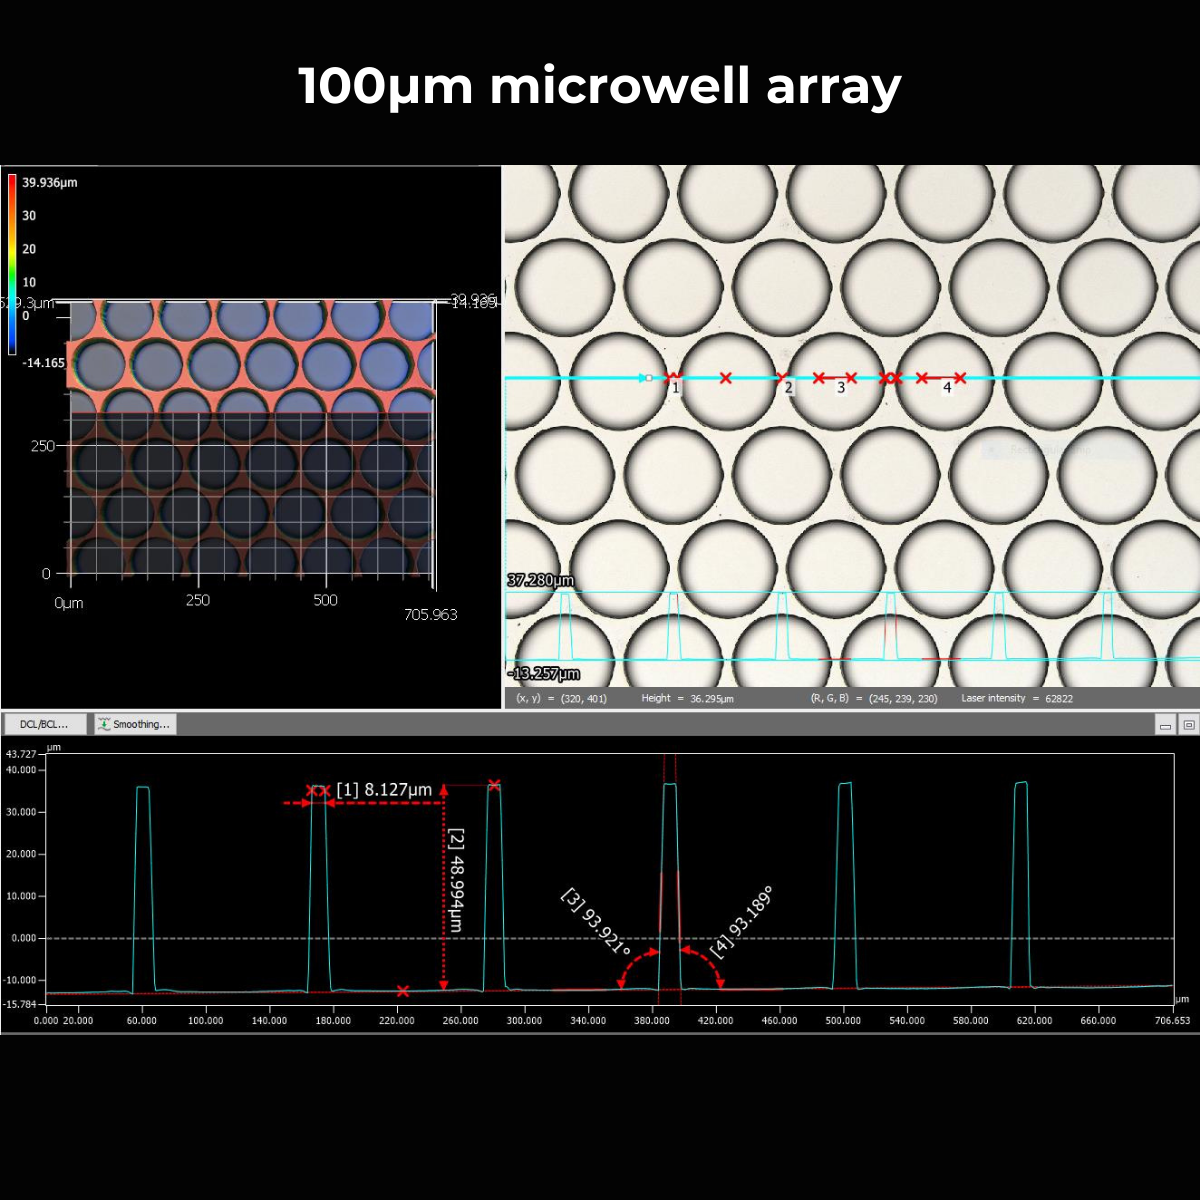Viewport: 1200px width, 1200px height.
Task: Click the 3D height map view
Action: point(250,440)
